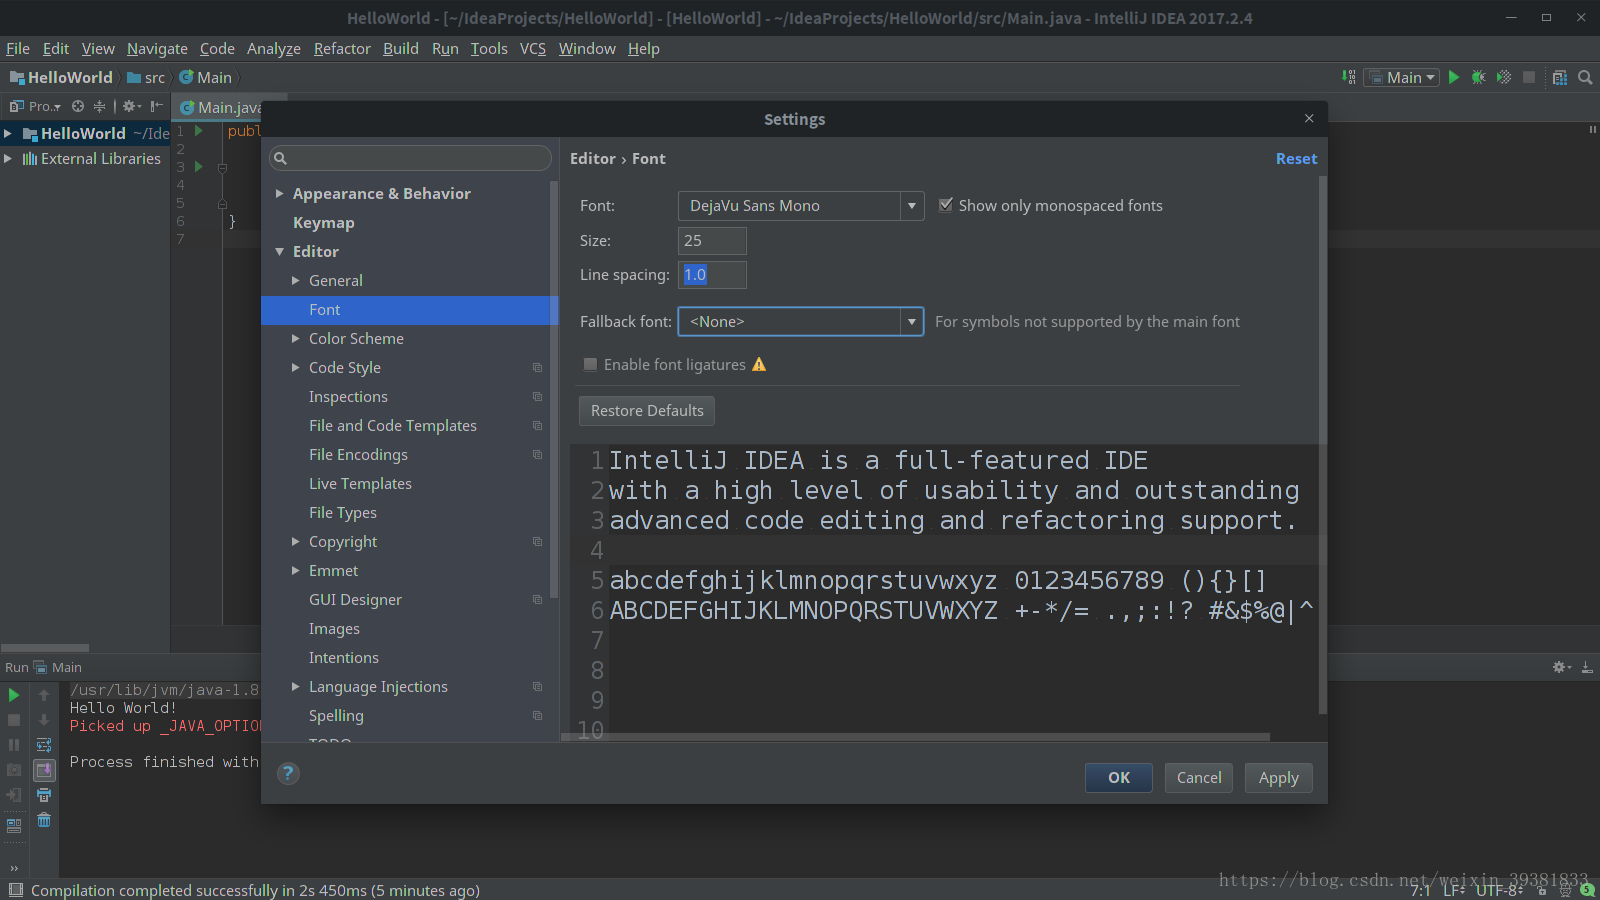Click ligatures warning triangle icon

click(x=759, y=365)
